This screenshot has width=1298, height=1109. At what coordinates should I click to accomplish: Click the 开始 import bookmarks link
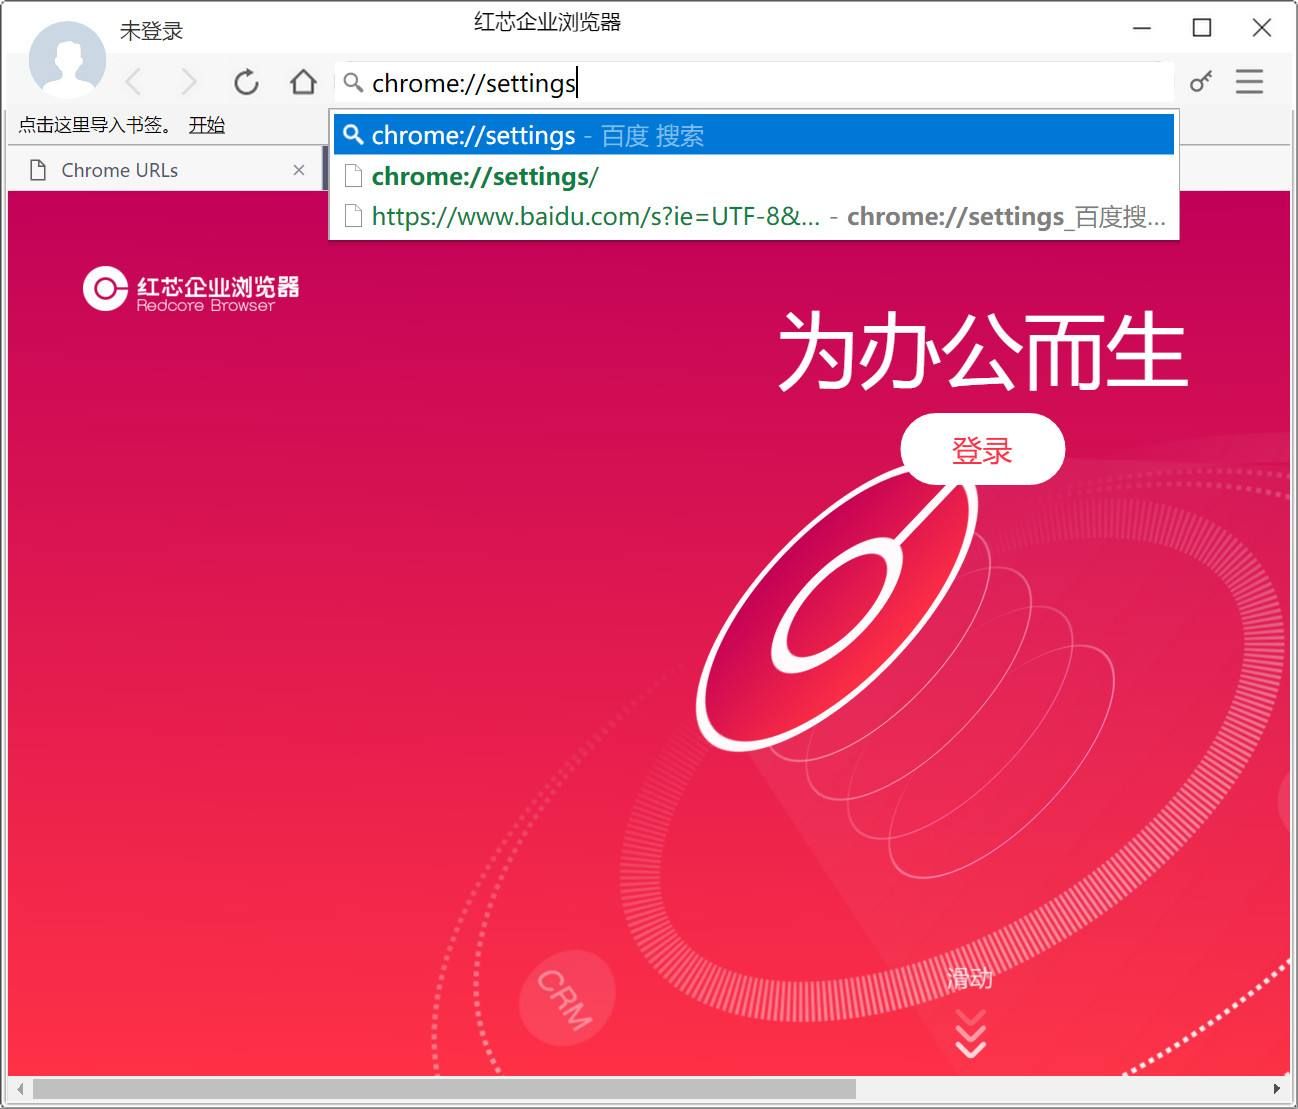207,125
